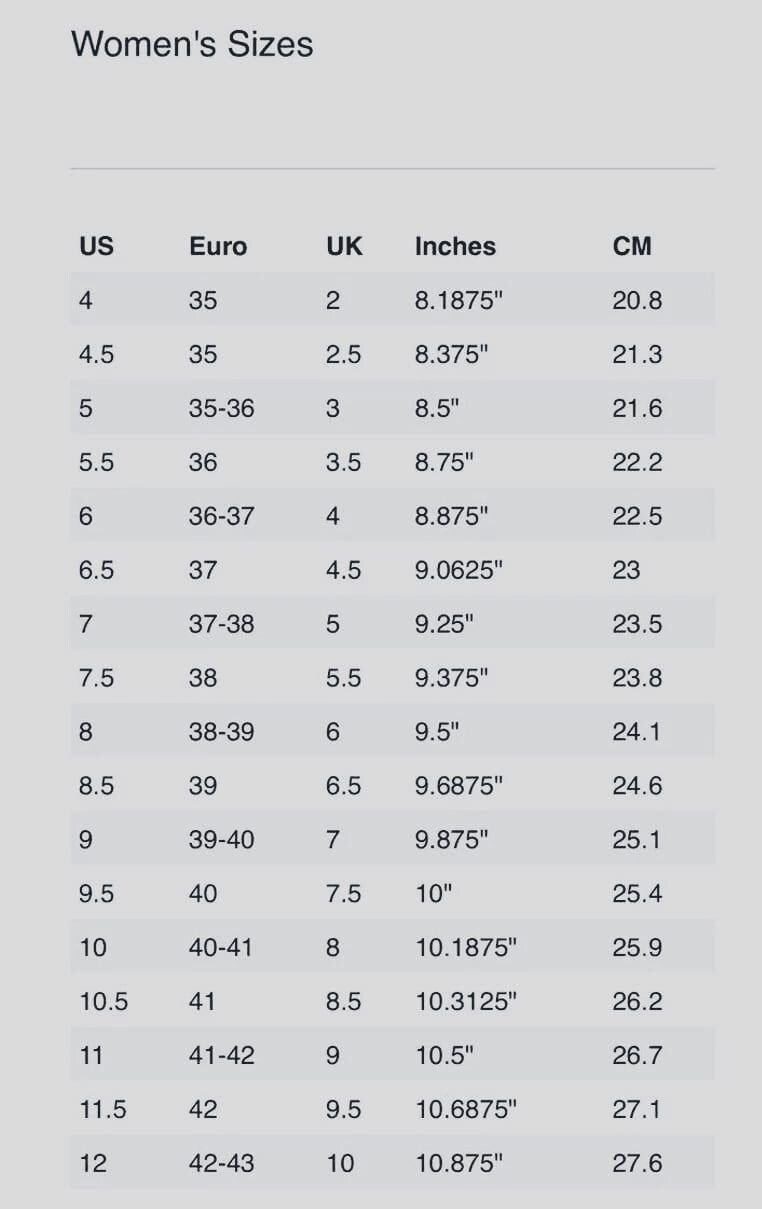The image size is (762, 1209).
Task: Select Euro size 39-40 cell
Action: (x=221, y=840)
